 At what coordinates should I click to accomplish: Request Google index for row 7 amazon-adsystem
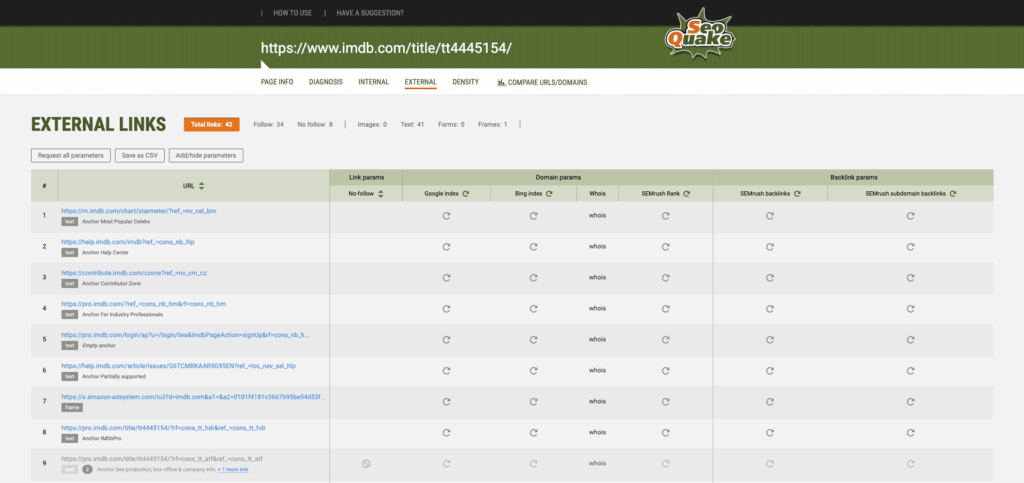(446, 401)
